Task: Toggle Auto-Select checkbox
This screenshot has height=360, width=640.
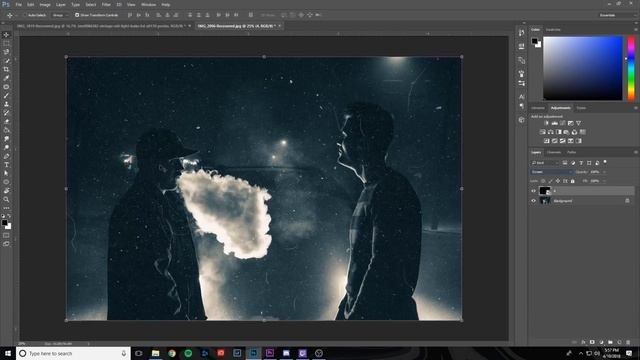Action: tap(24, 15)
